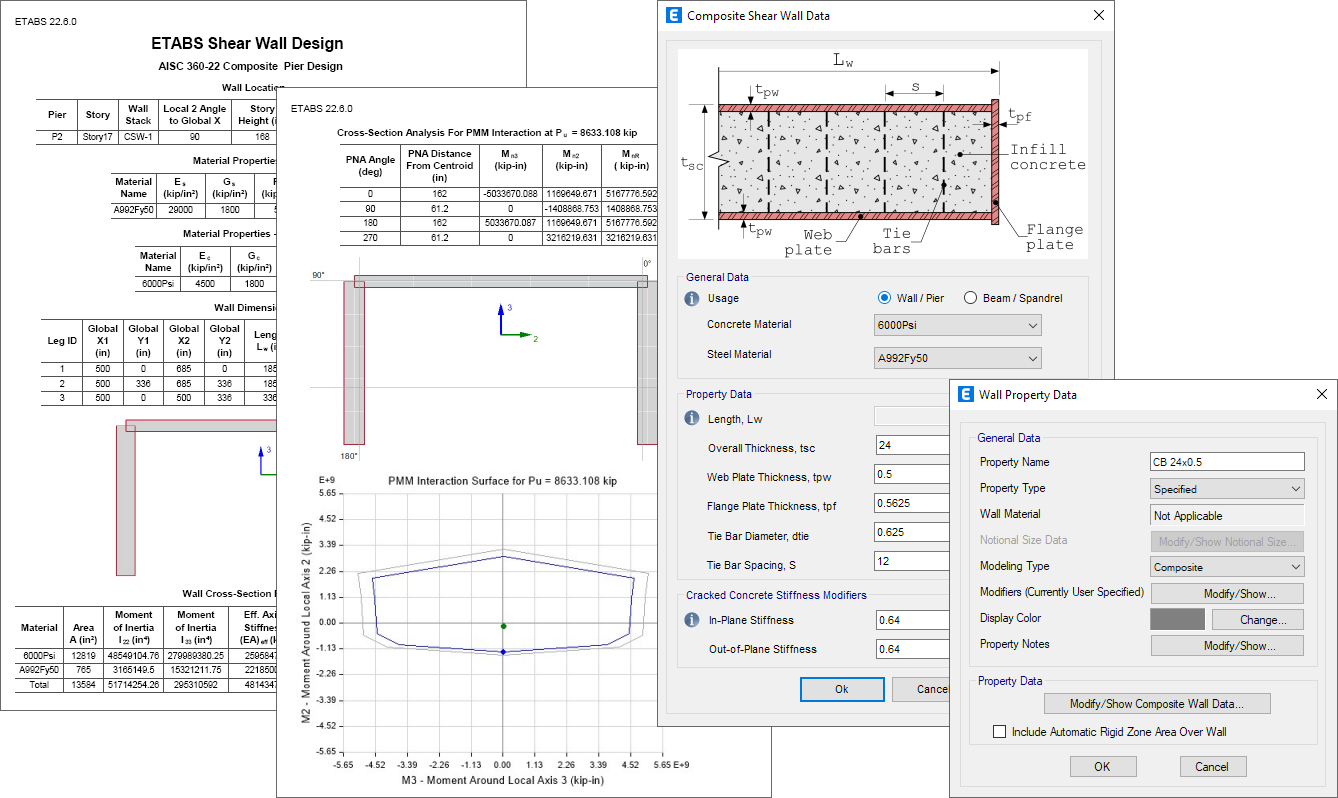Click Modify/Show for Property Notes row

pos(1228,645)
